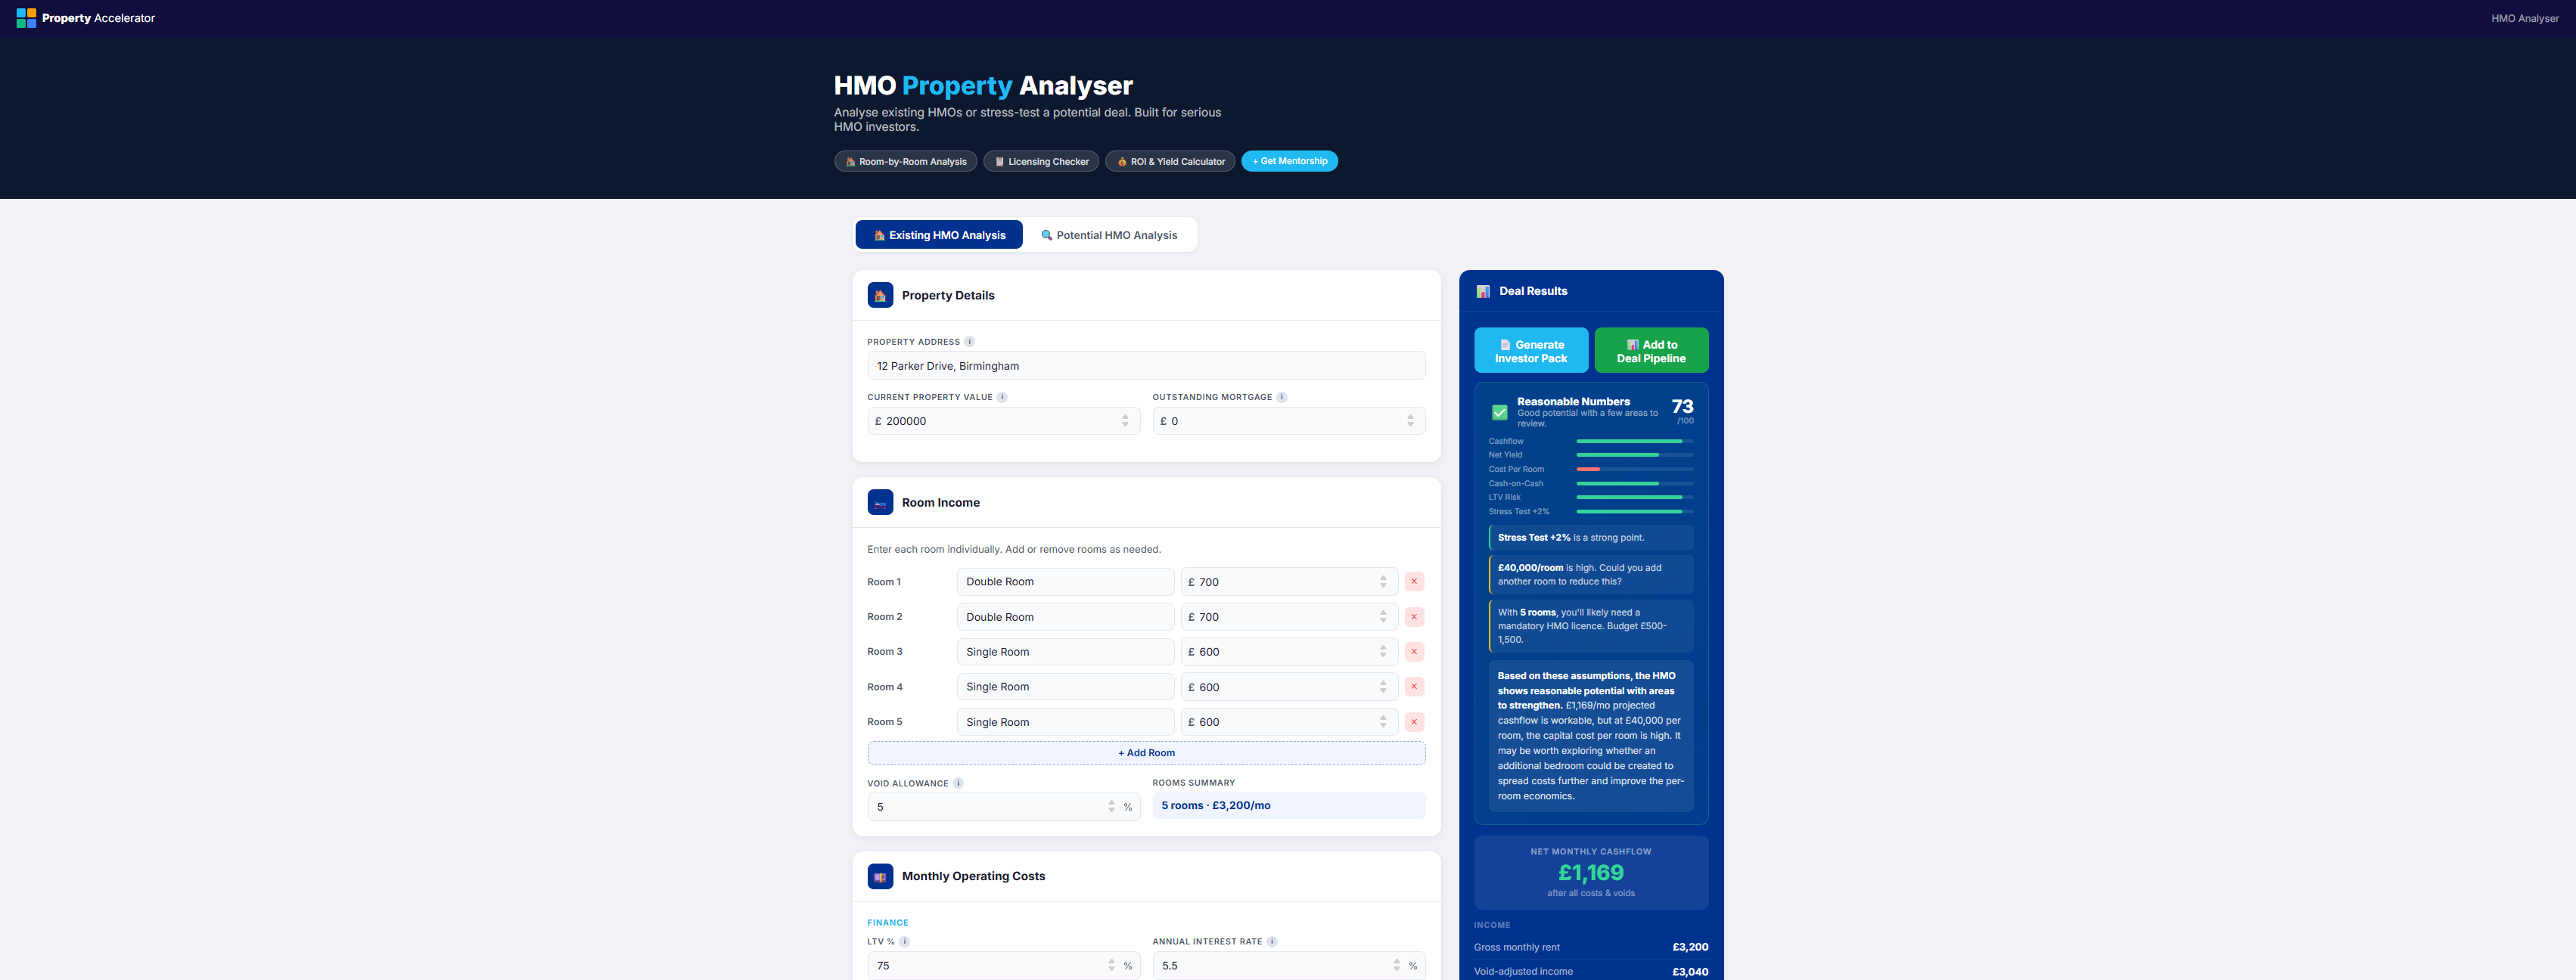2576x980 pixels.
Task: Click the LTV % input field
Action: [1003, 966]
